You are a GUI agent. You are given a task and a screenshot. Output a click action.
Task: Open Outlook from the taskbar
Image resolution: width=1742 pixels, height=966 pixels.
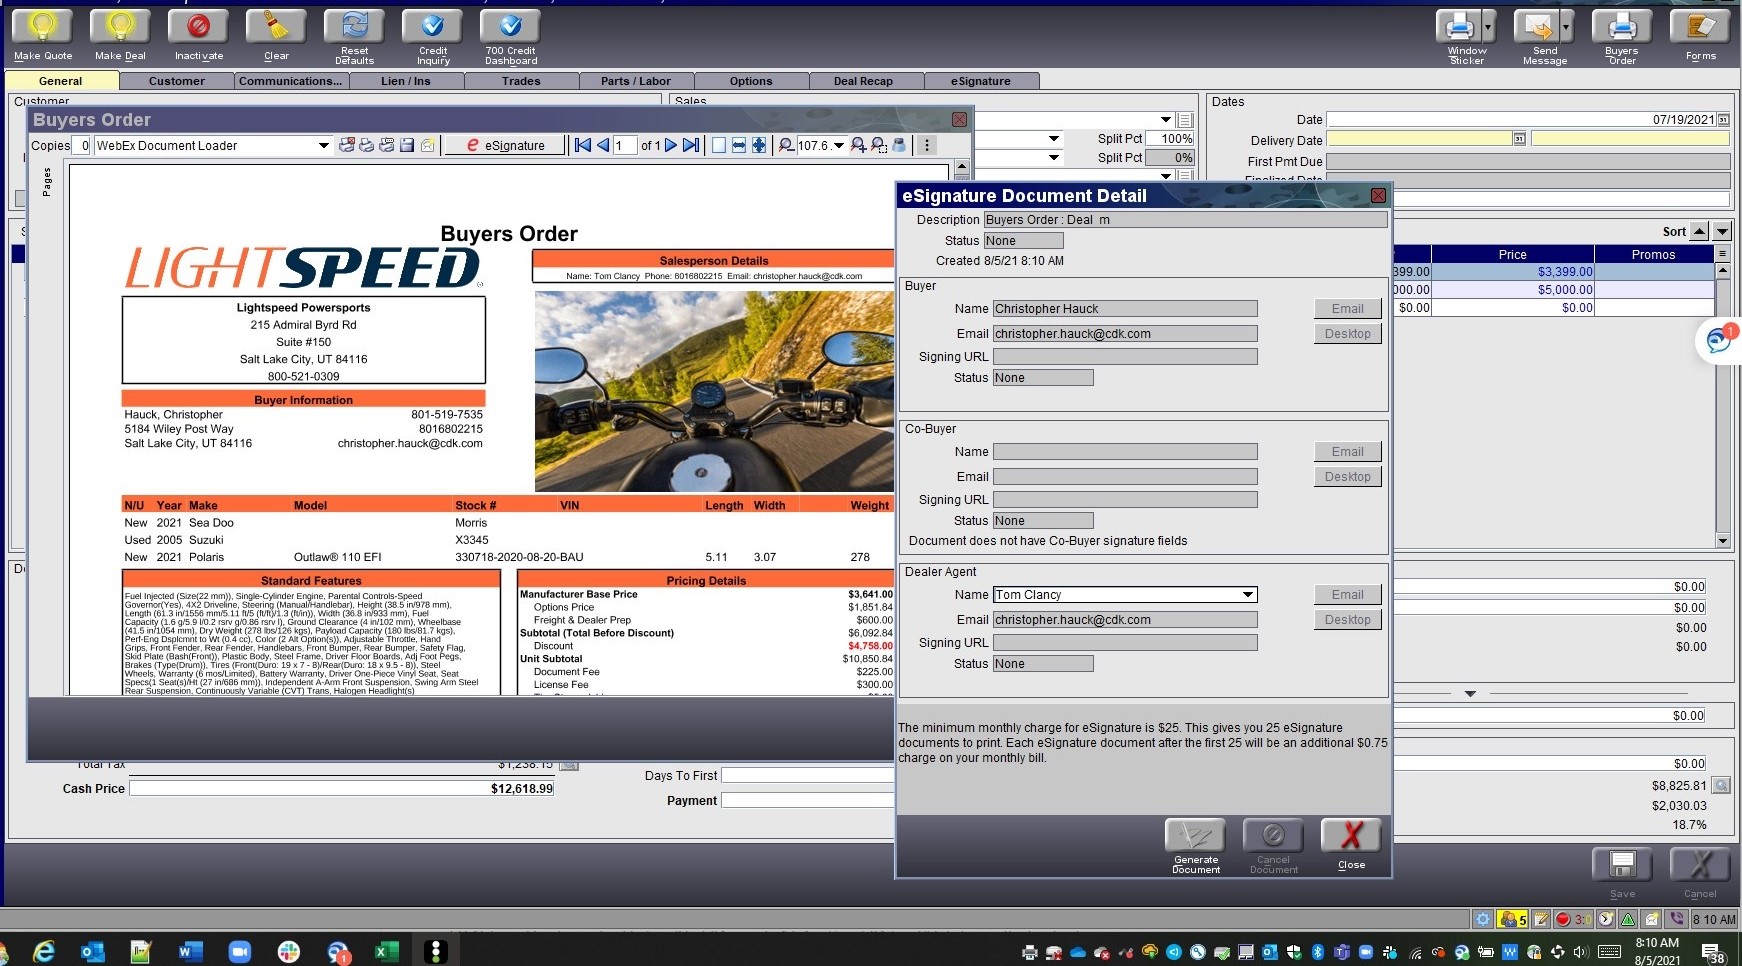[92, 951]
